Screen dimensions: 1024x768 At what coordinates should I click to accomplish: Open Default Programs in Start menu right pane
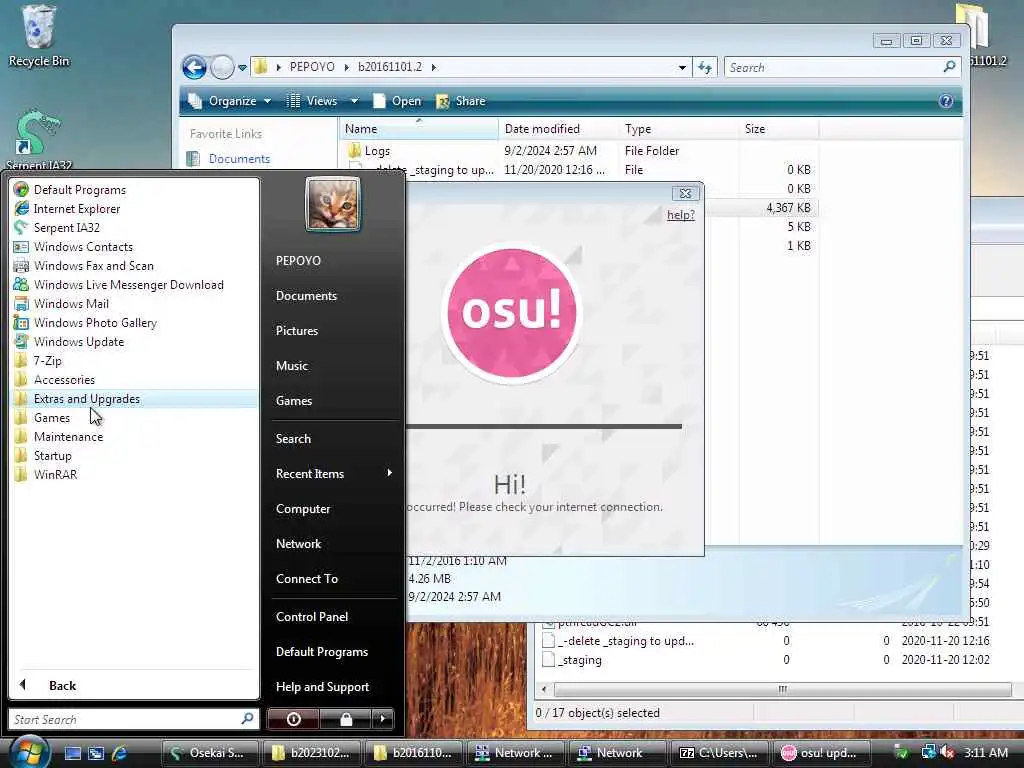pos(322,652)
